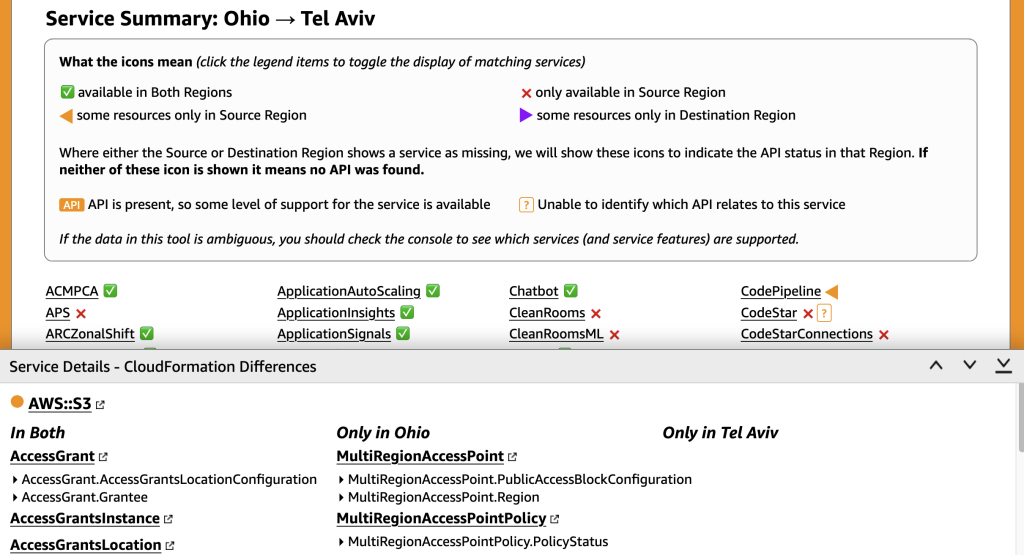Screen dimensions: 1024x555
Task: Click orange triangle beside CodePipeline
Action: (x=832, y=292)
